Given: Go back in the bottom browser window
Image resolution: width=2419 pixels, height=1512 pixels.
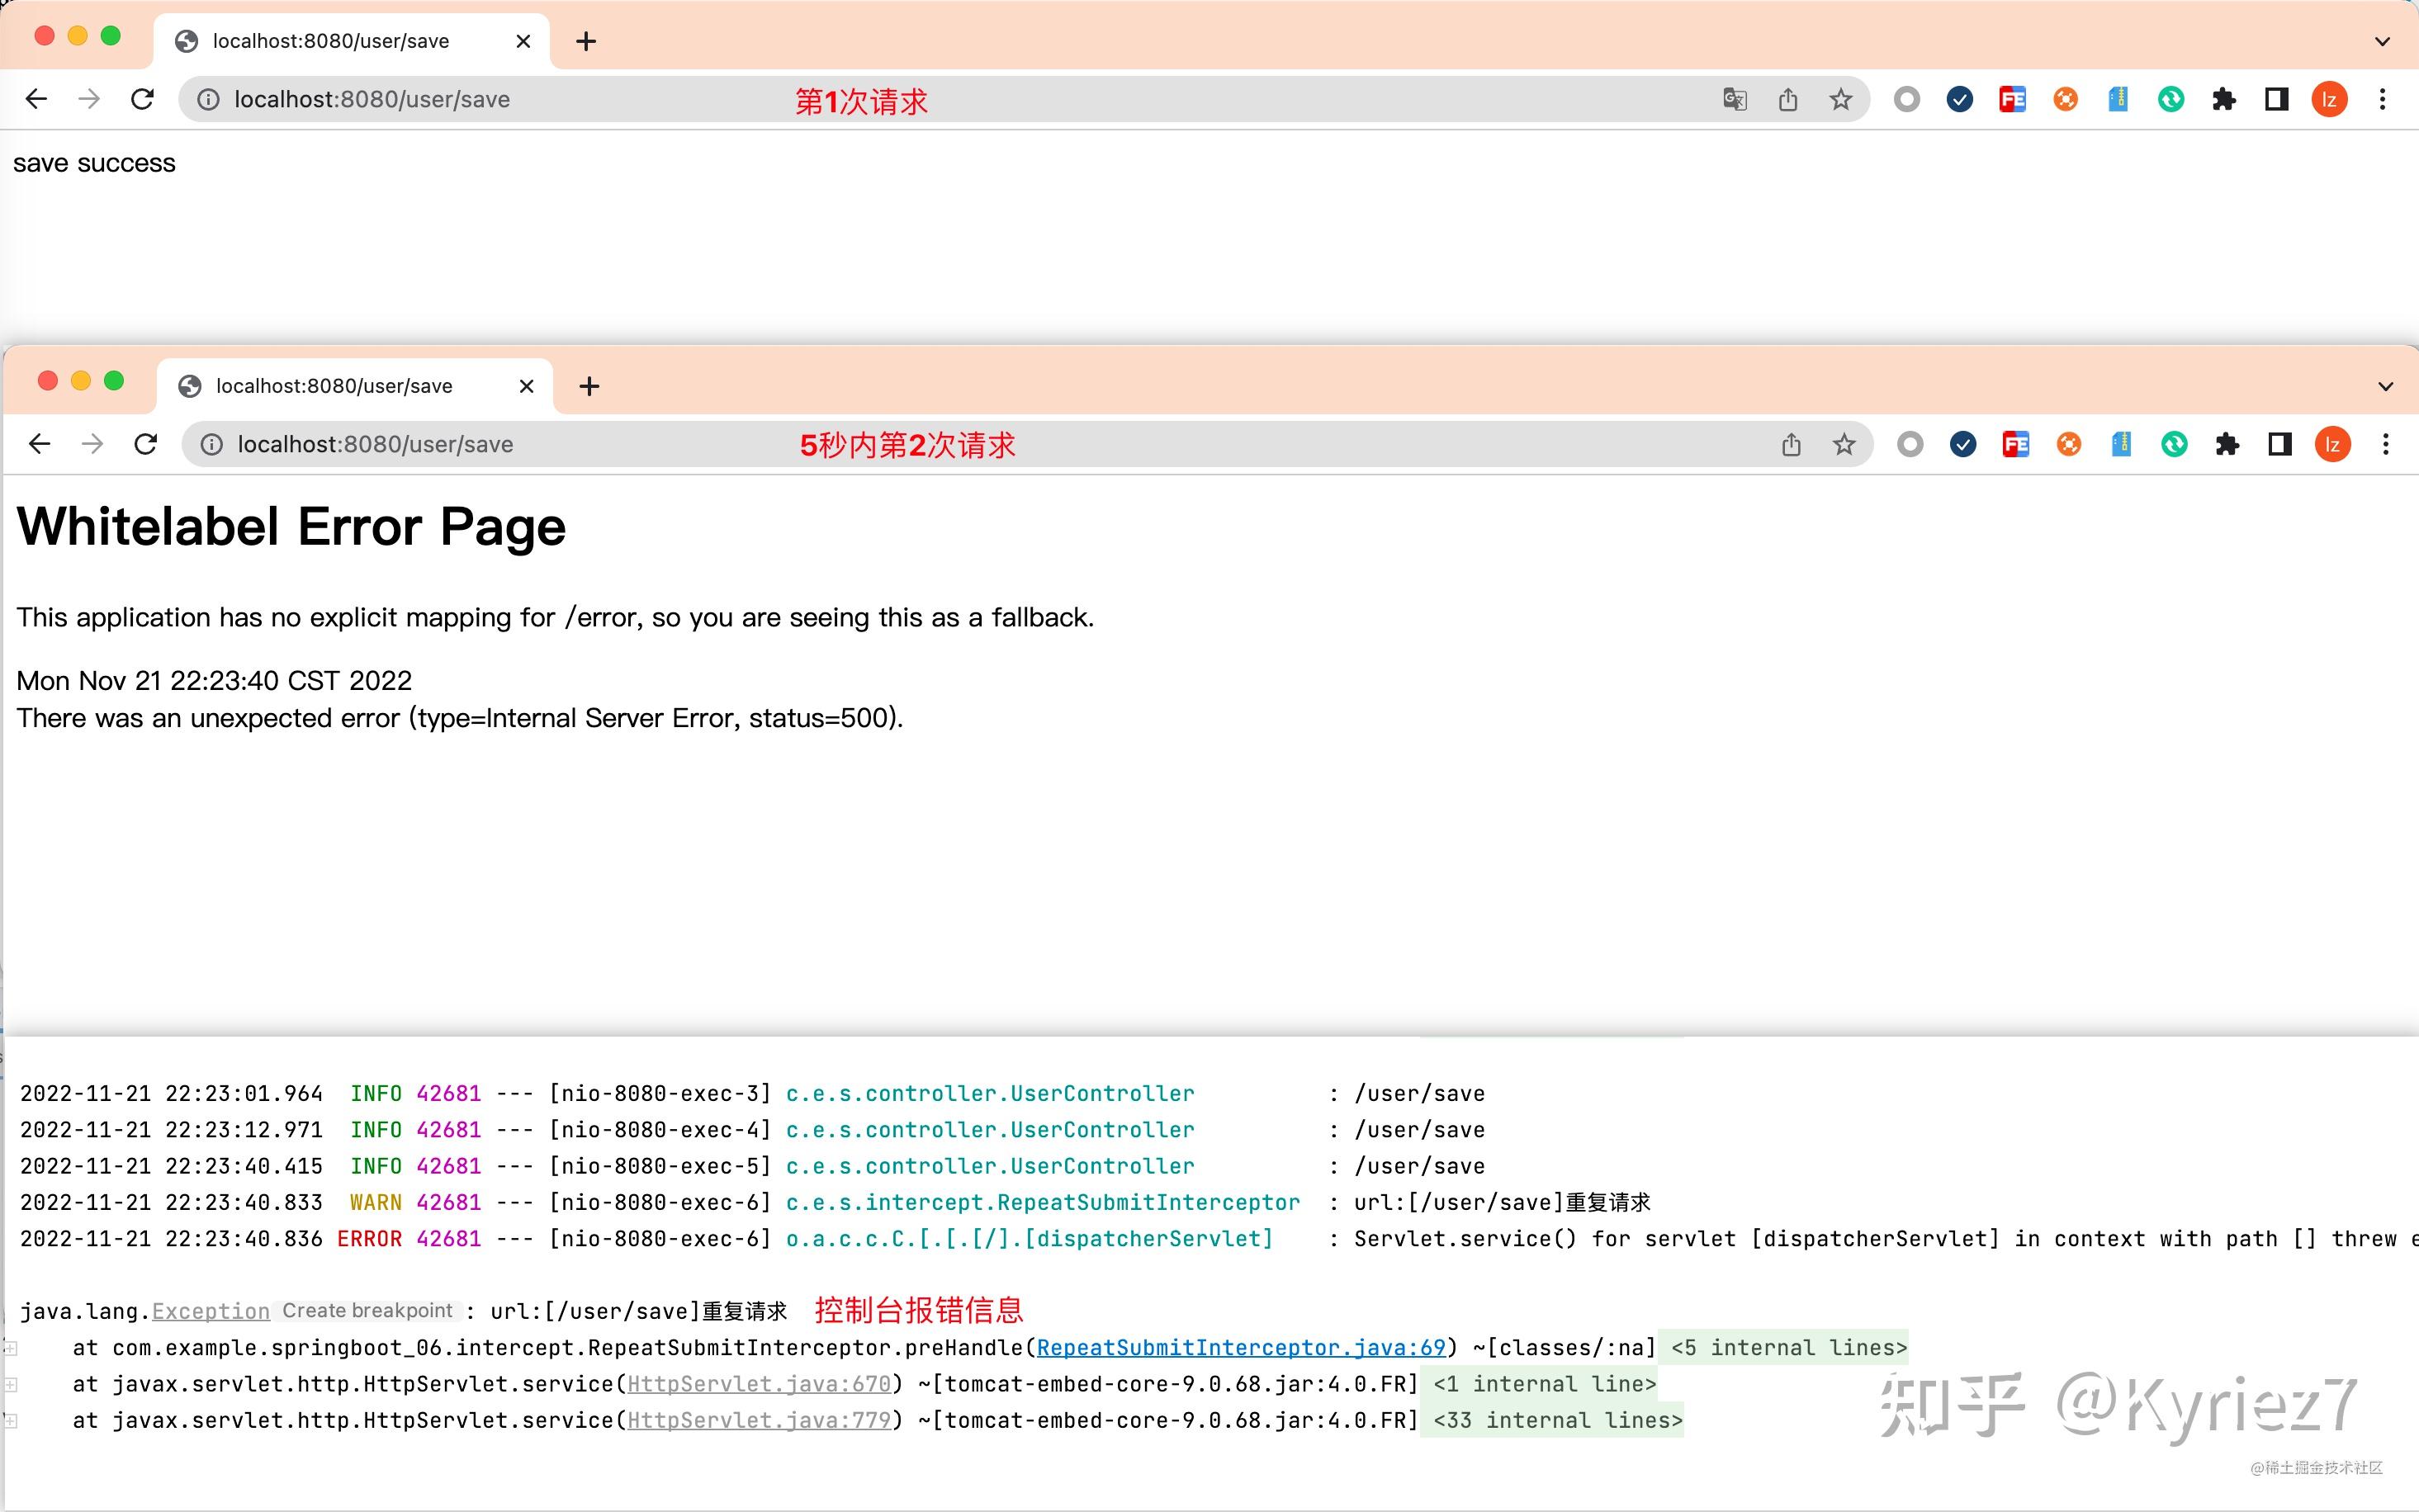Looking at the screenshot, I should [x=39, y=444].
